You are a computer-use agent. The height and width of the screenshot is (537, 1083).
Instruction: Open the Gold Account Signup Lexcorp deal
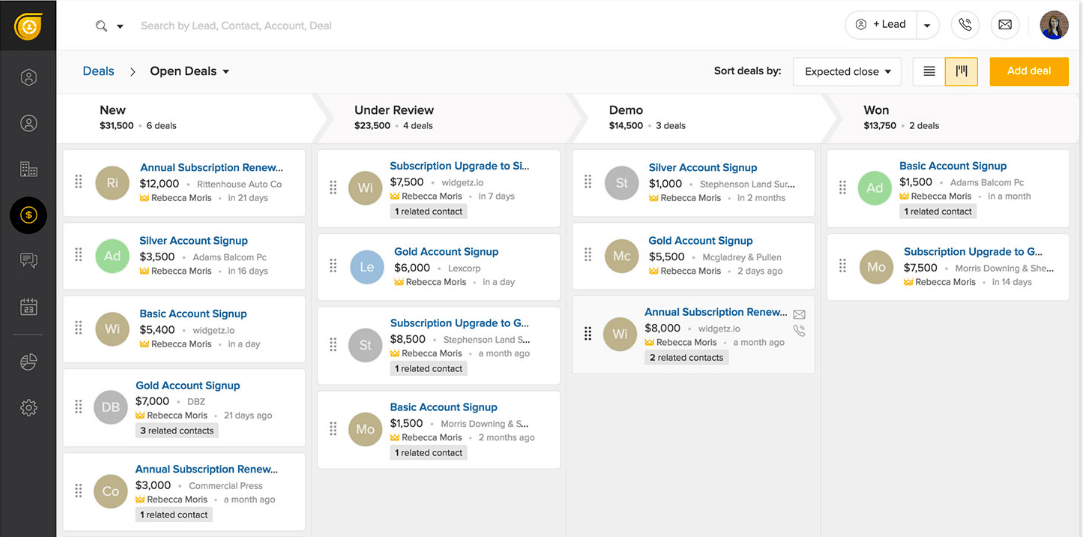pyautogui.click(x=446, y=252)
